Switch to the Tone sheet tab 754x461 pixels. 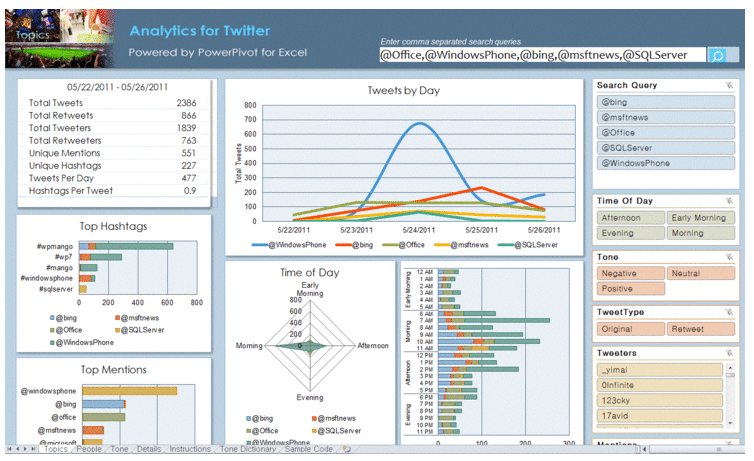[x=119, y=449]
